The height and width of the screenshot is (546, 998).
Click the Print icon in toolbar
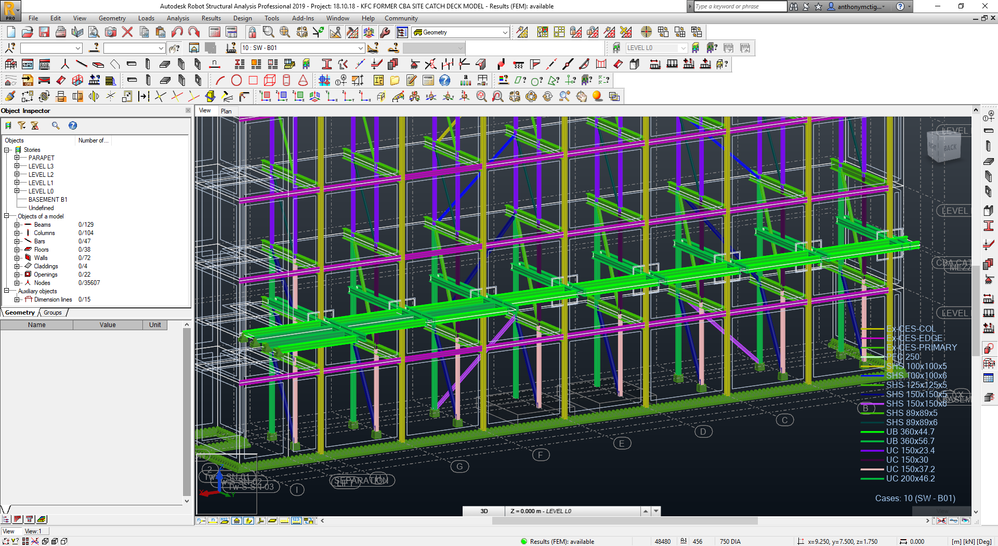(60, 32)
